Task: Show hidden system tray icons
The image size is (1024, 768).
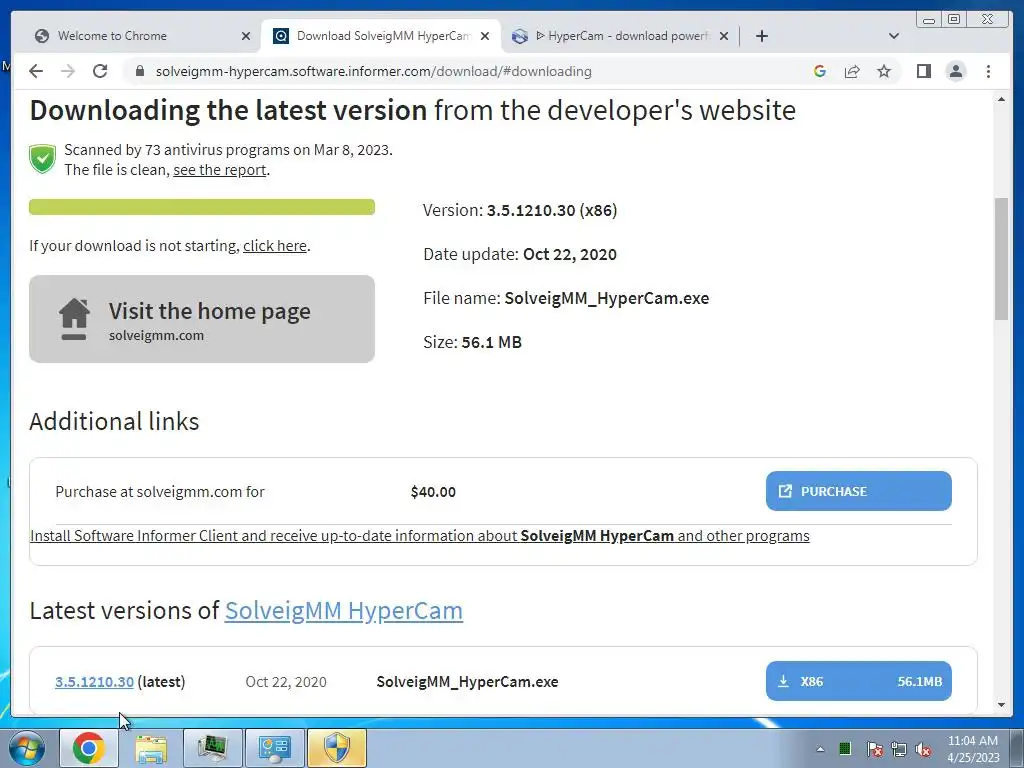Action: point(820,749)
